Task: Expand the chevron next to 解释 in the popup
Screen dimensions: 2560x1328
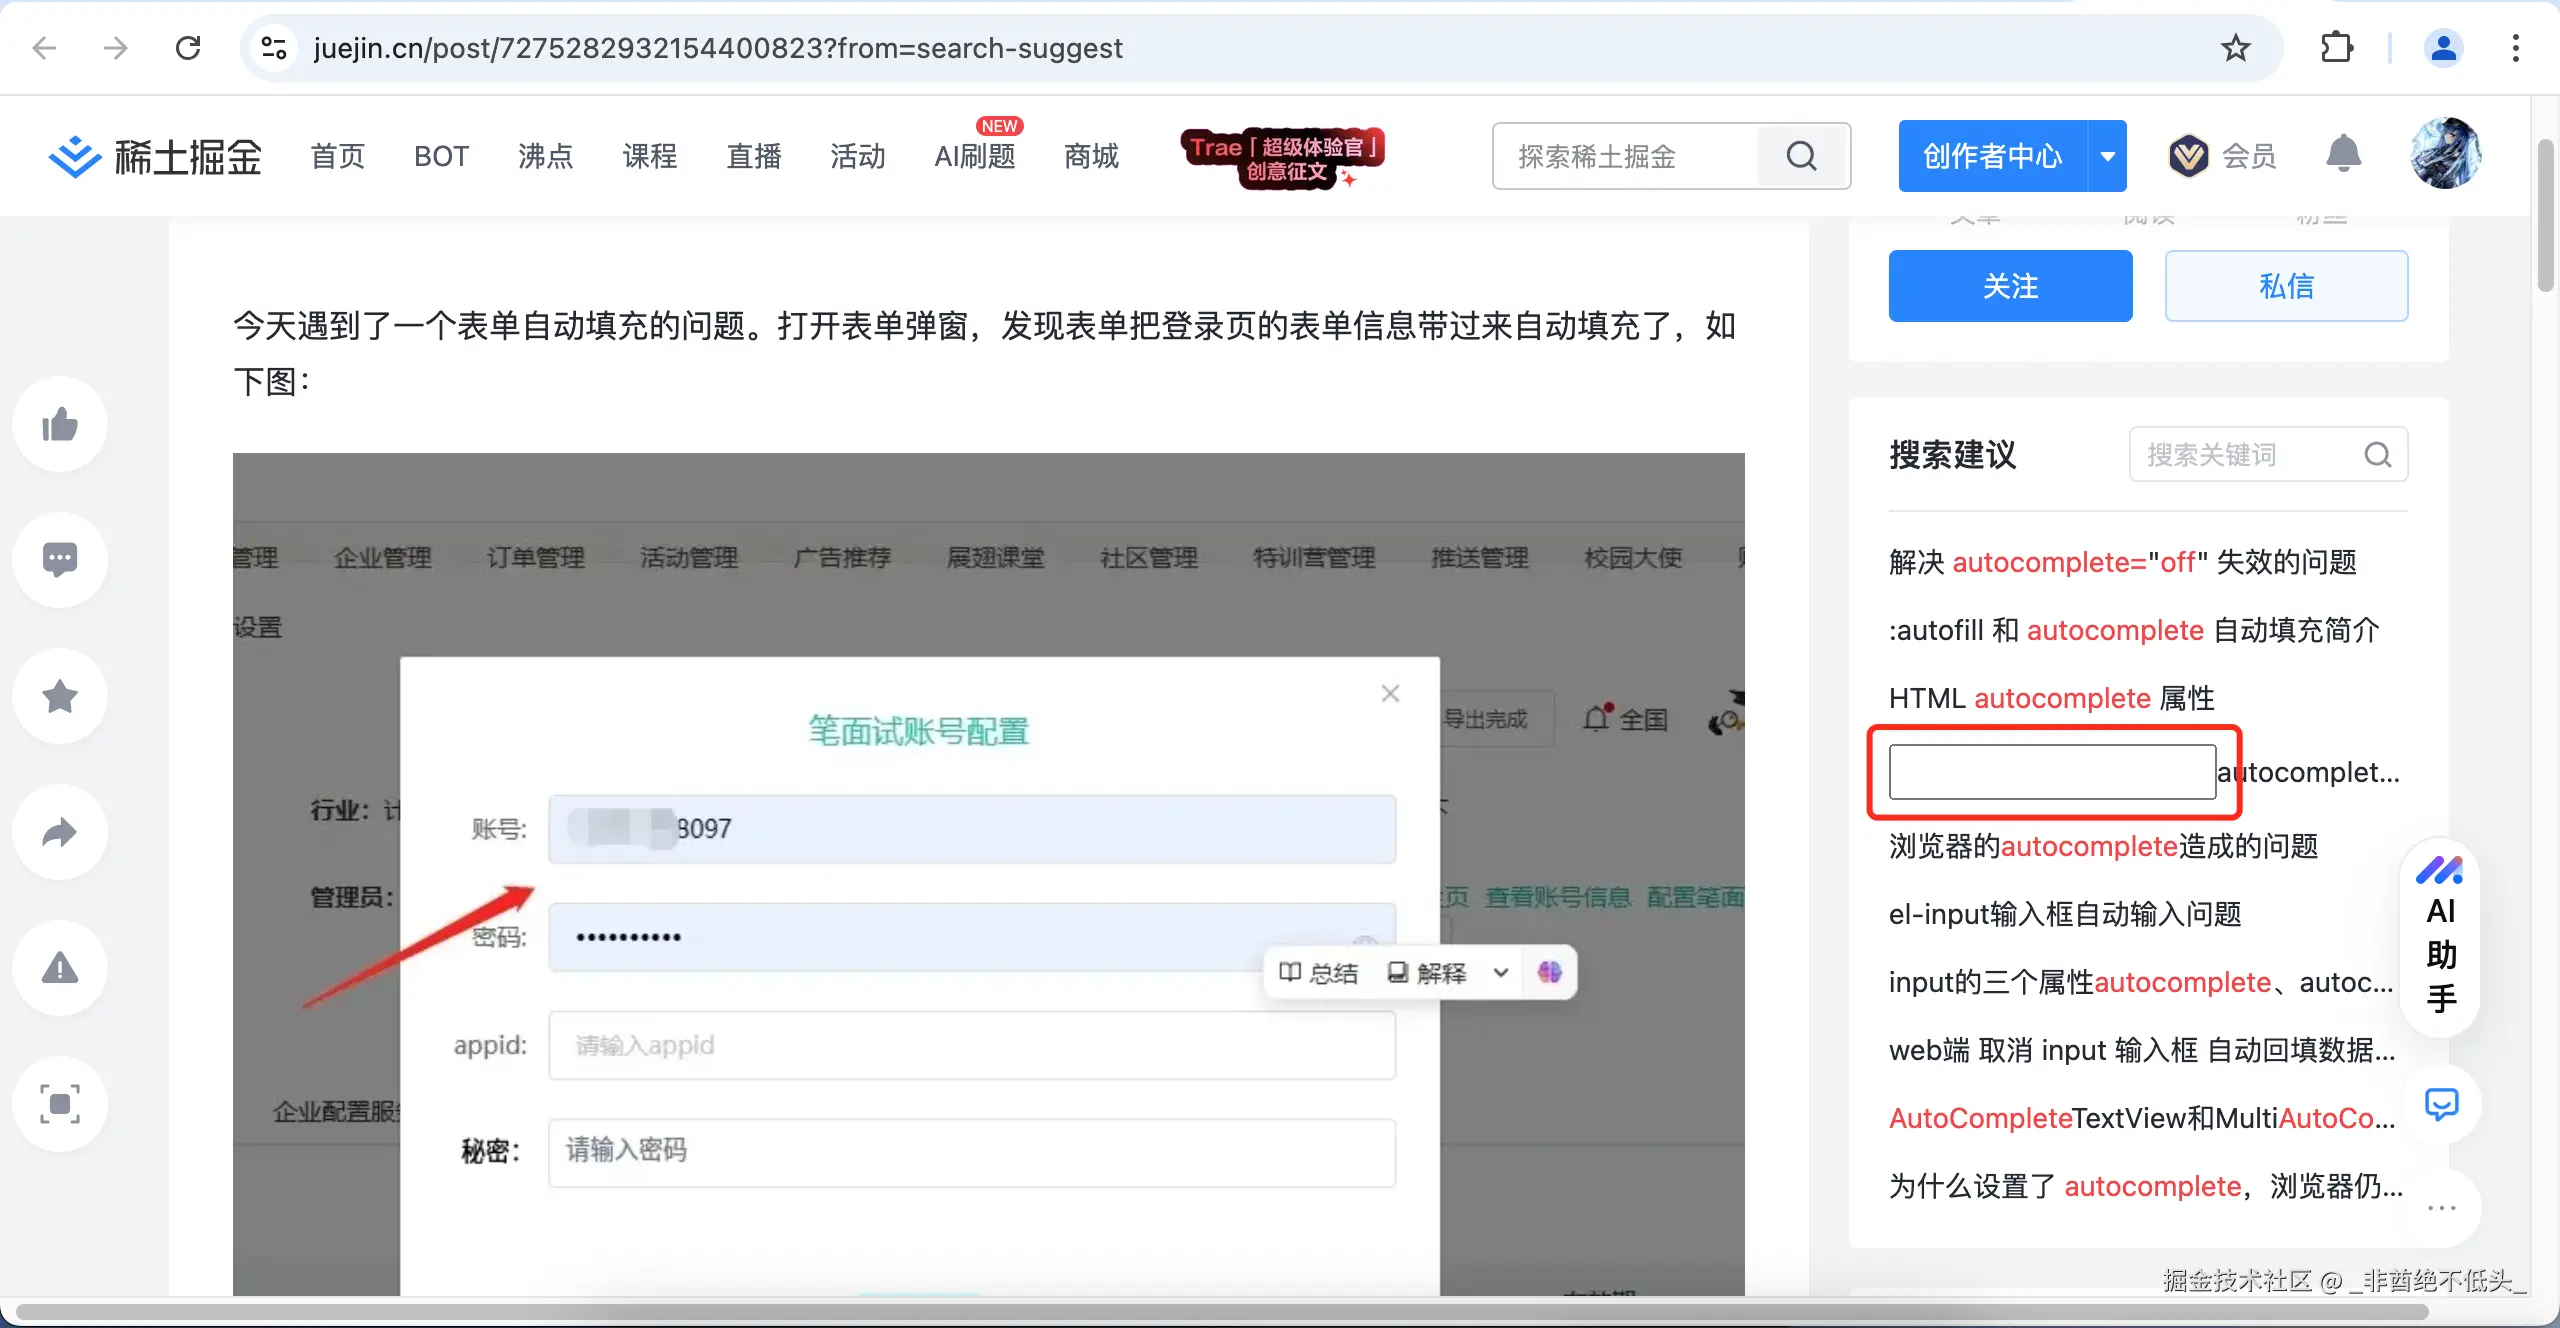Action: click(1500, 972)
